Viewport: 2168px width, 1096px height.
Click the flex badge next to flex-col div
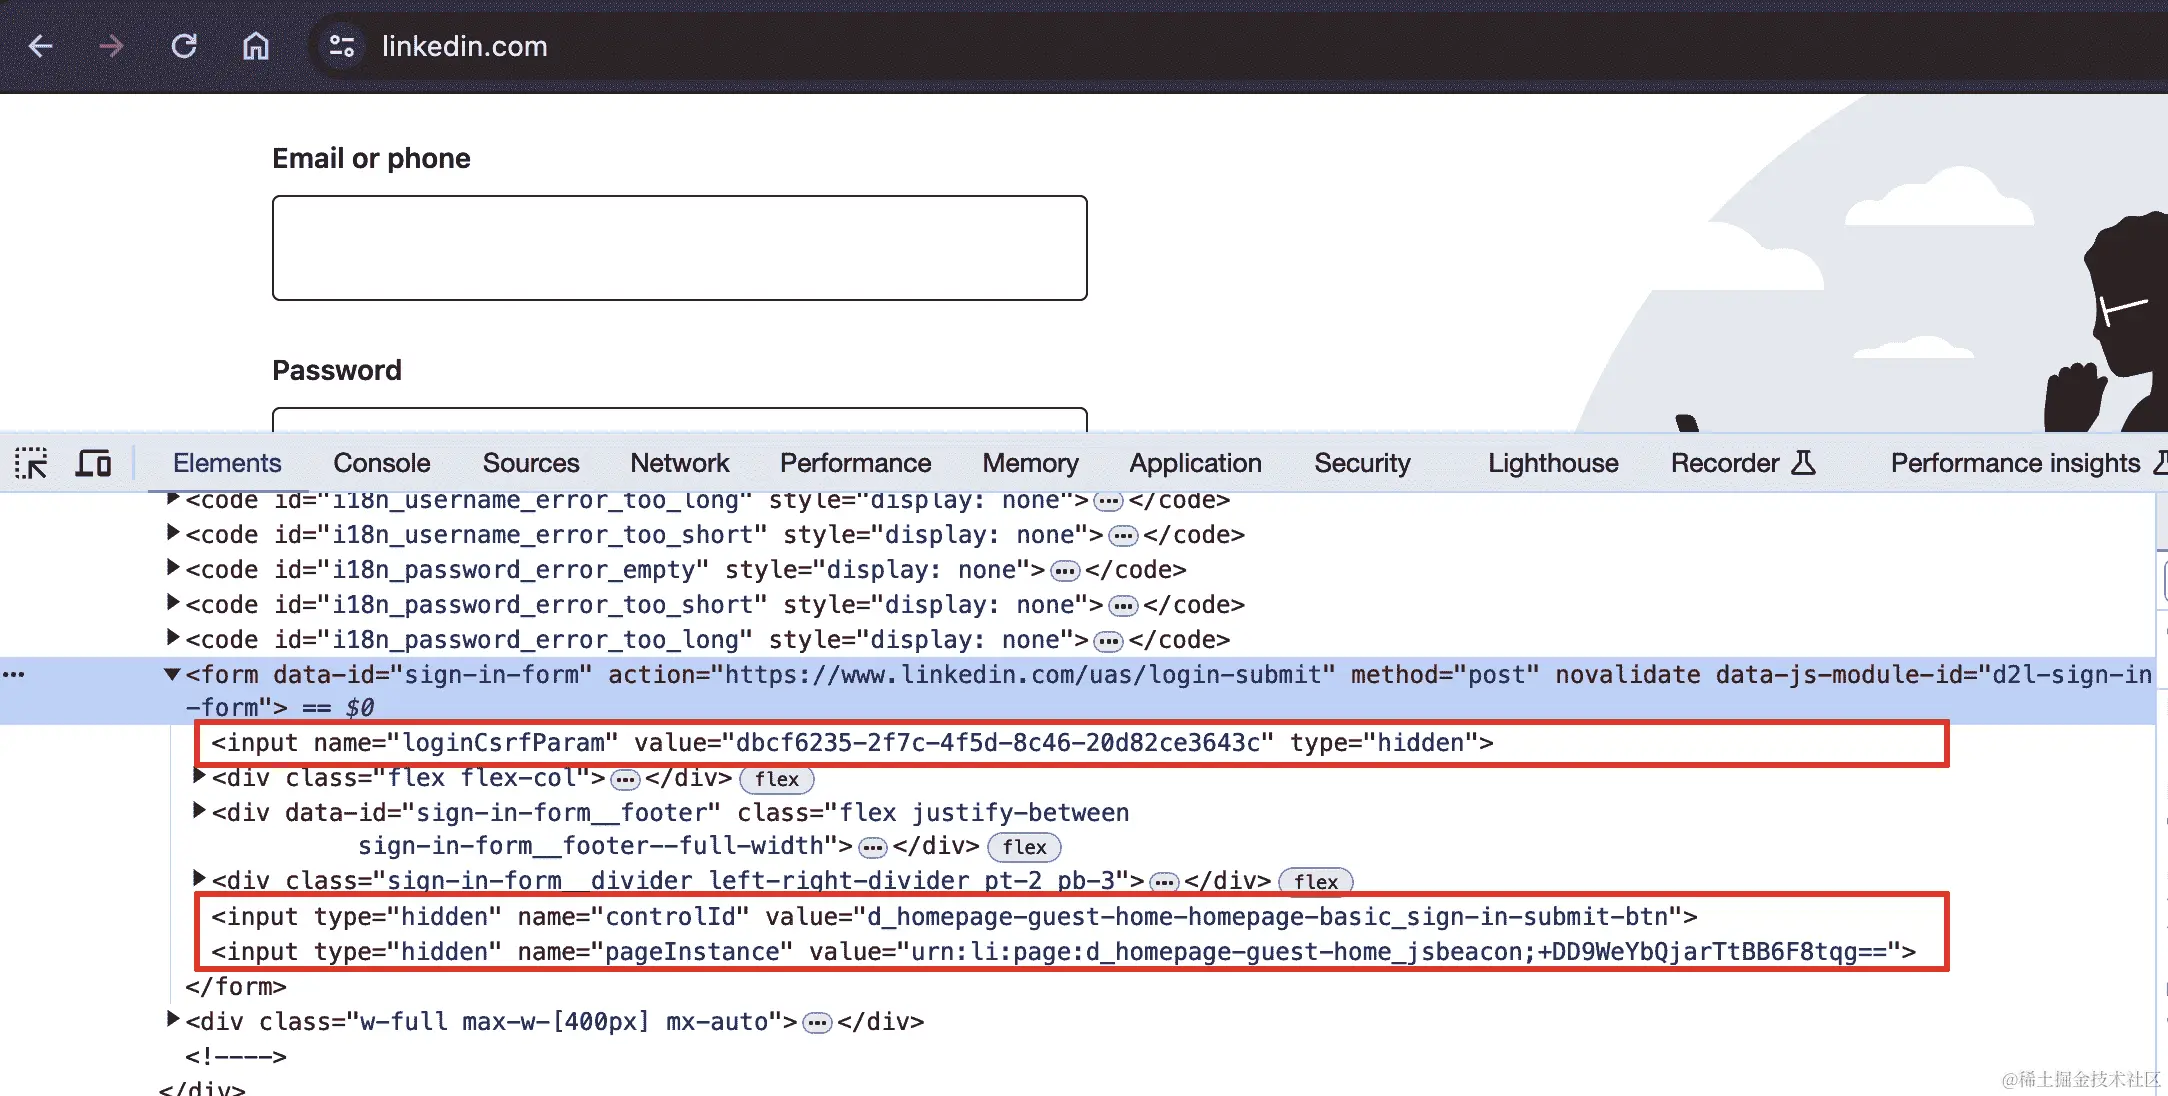coord(776,779)
